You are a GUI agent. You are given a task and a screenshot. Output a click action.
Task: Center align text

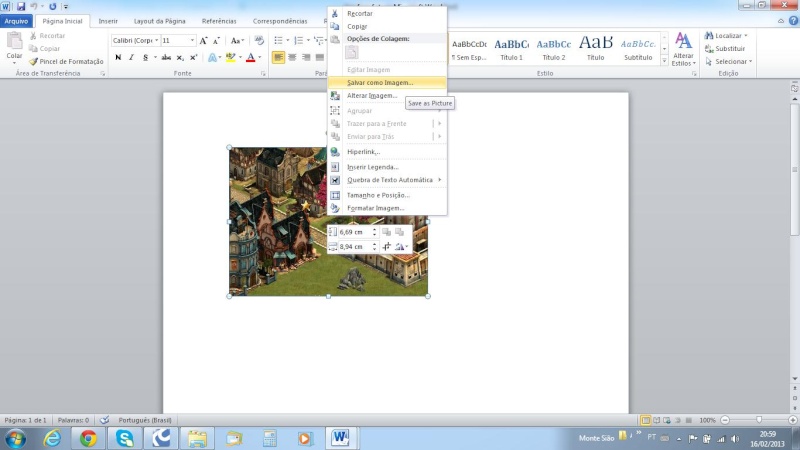292,58
